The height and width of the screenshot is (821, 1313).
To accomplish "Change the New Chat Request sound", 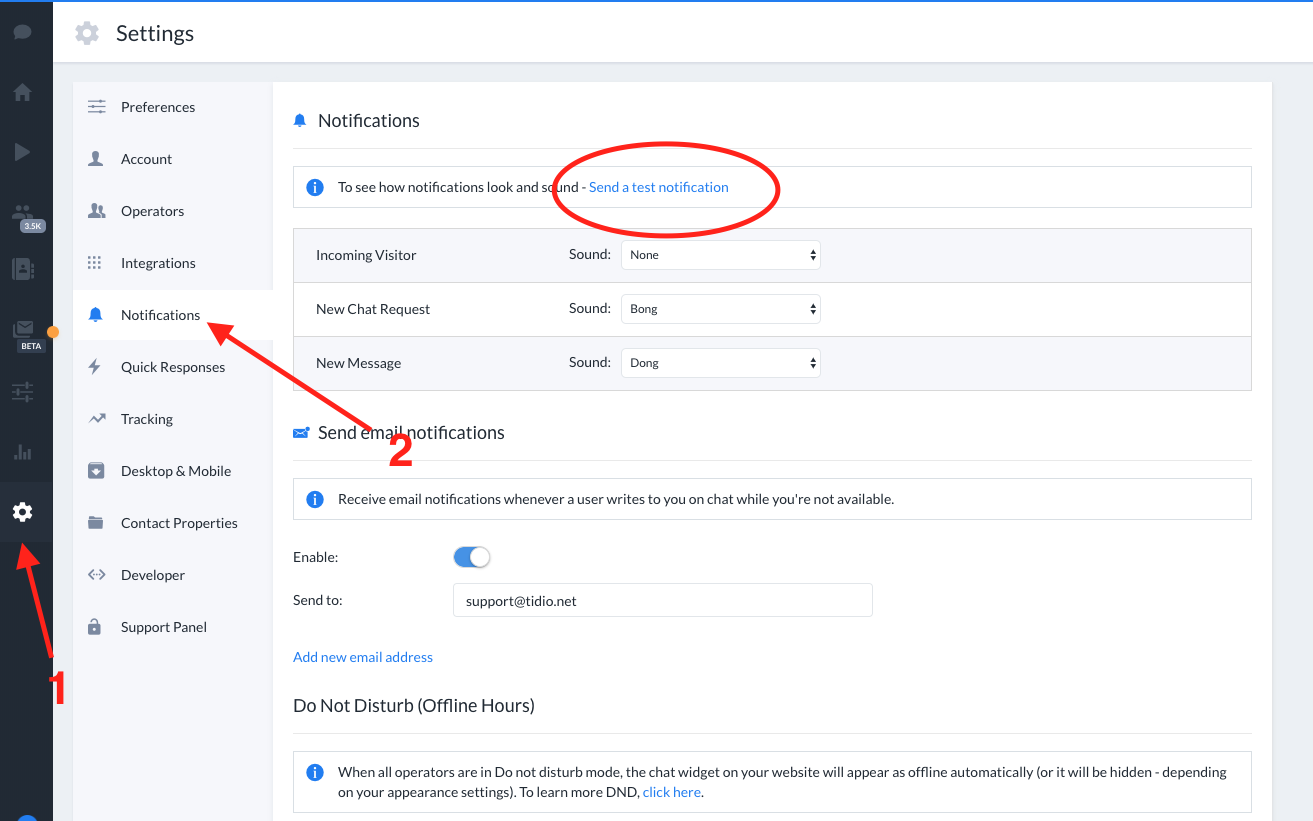I will [x=720, y=308].
